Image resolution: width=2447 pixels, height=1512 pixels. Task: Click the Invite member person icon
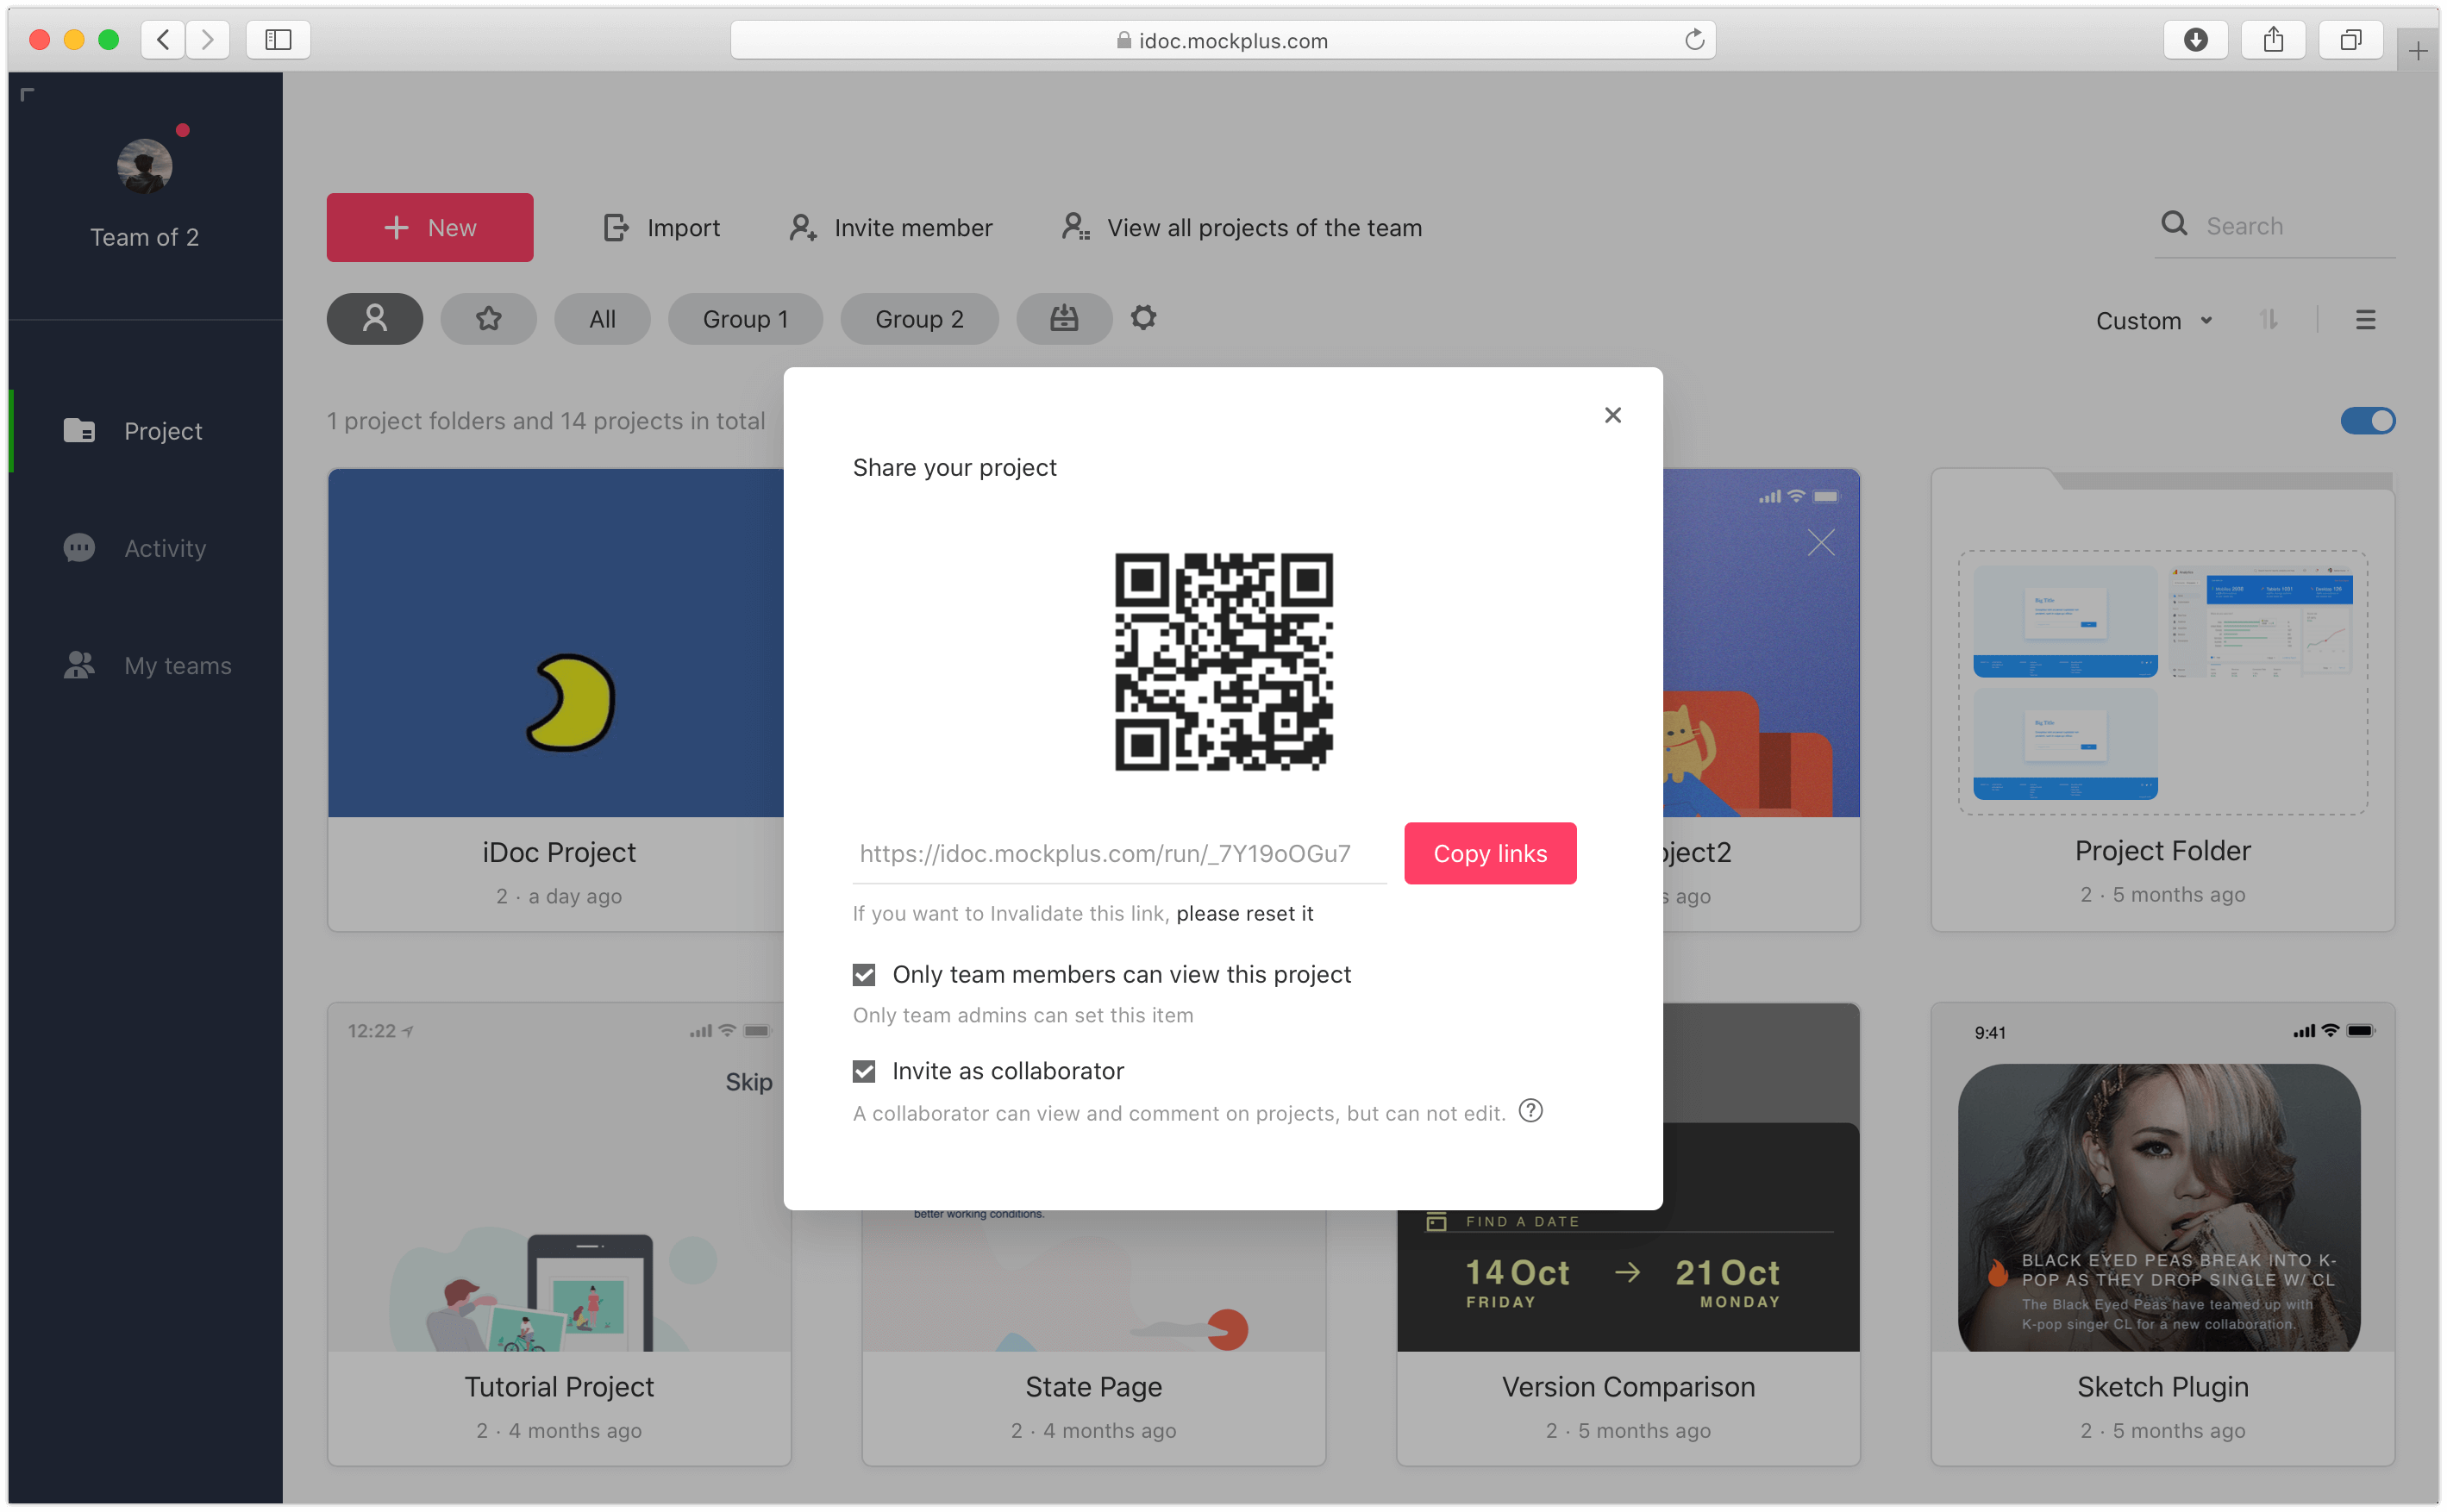(802, 227)
